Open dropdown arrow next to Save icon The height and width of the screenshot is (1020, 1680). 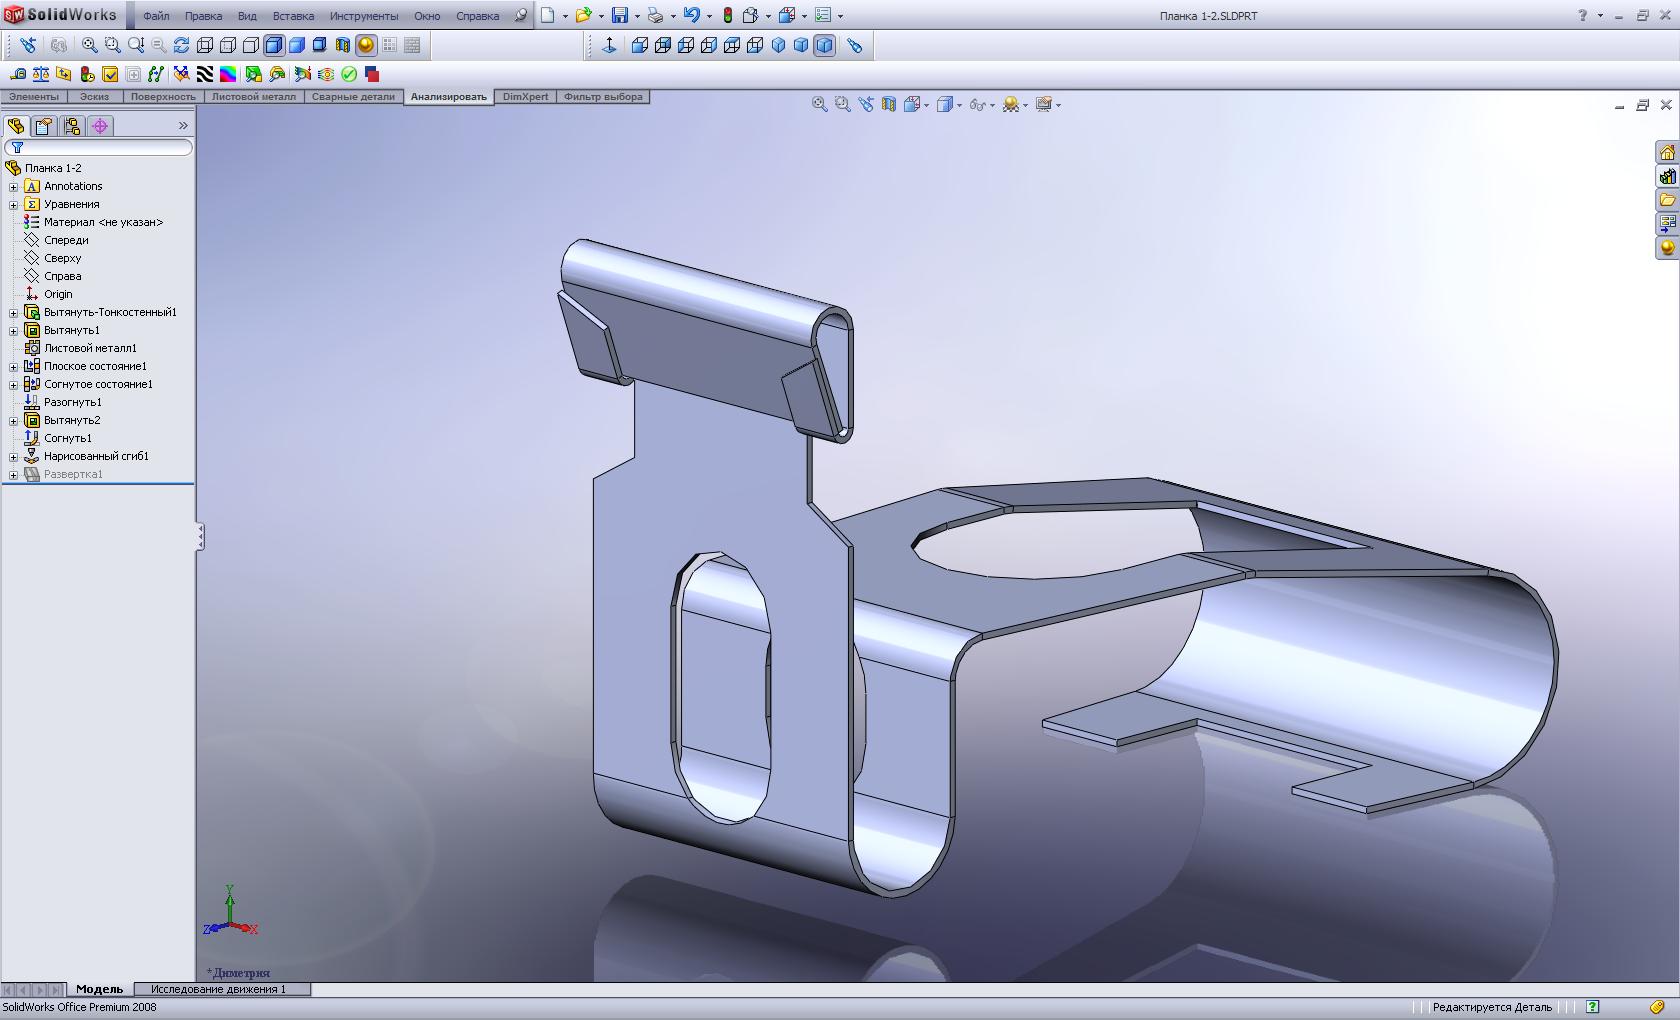pos(637,16)
